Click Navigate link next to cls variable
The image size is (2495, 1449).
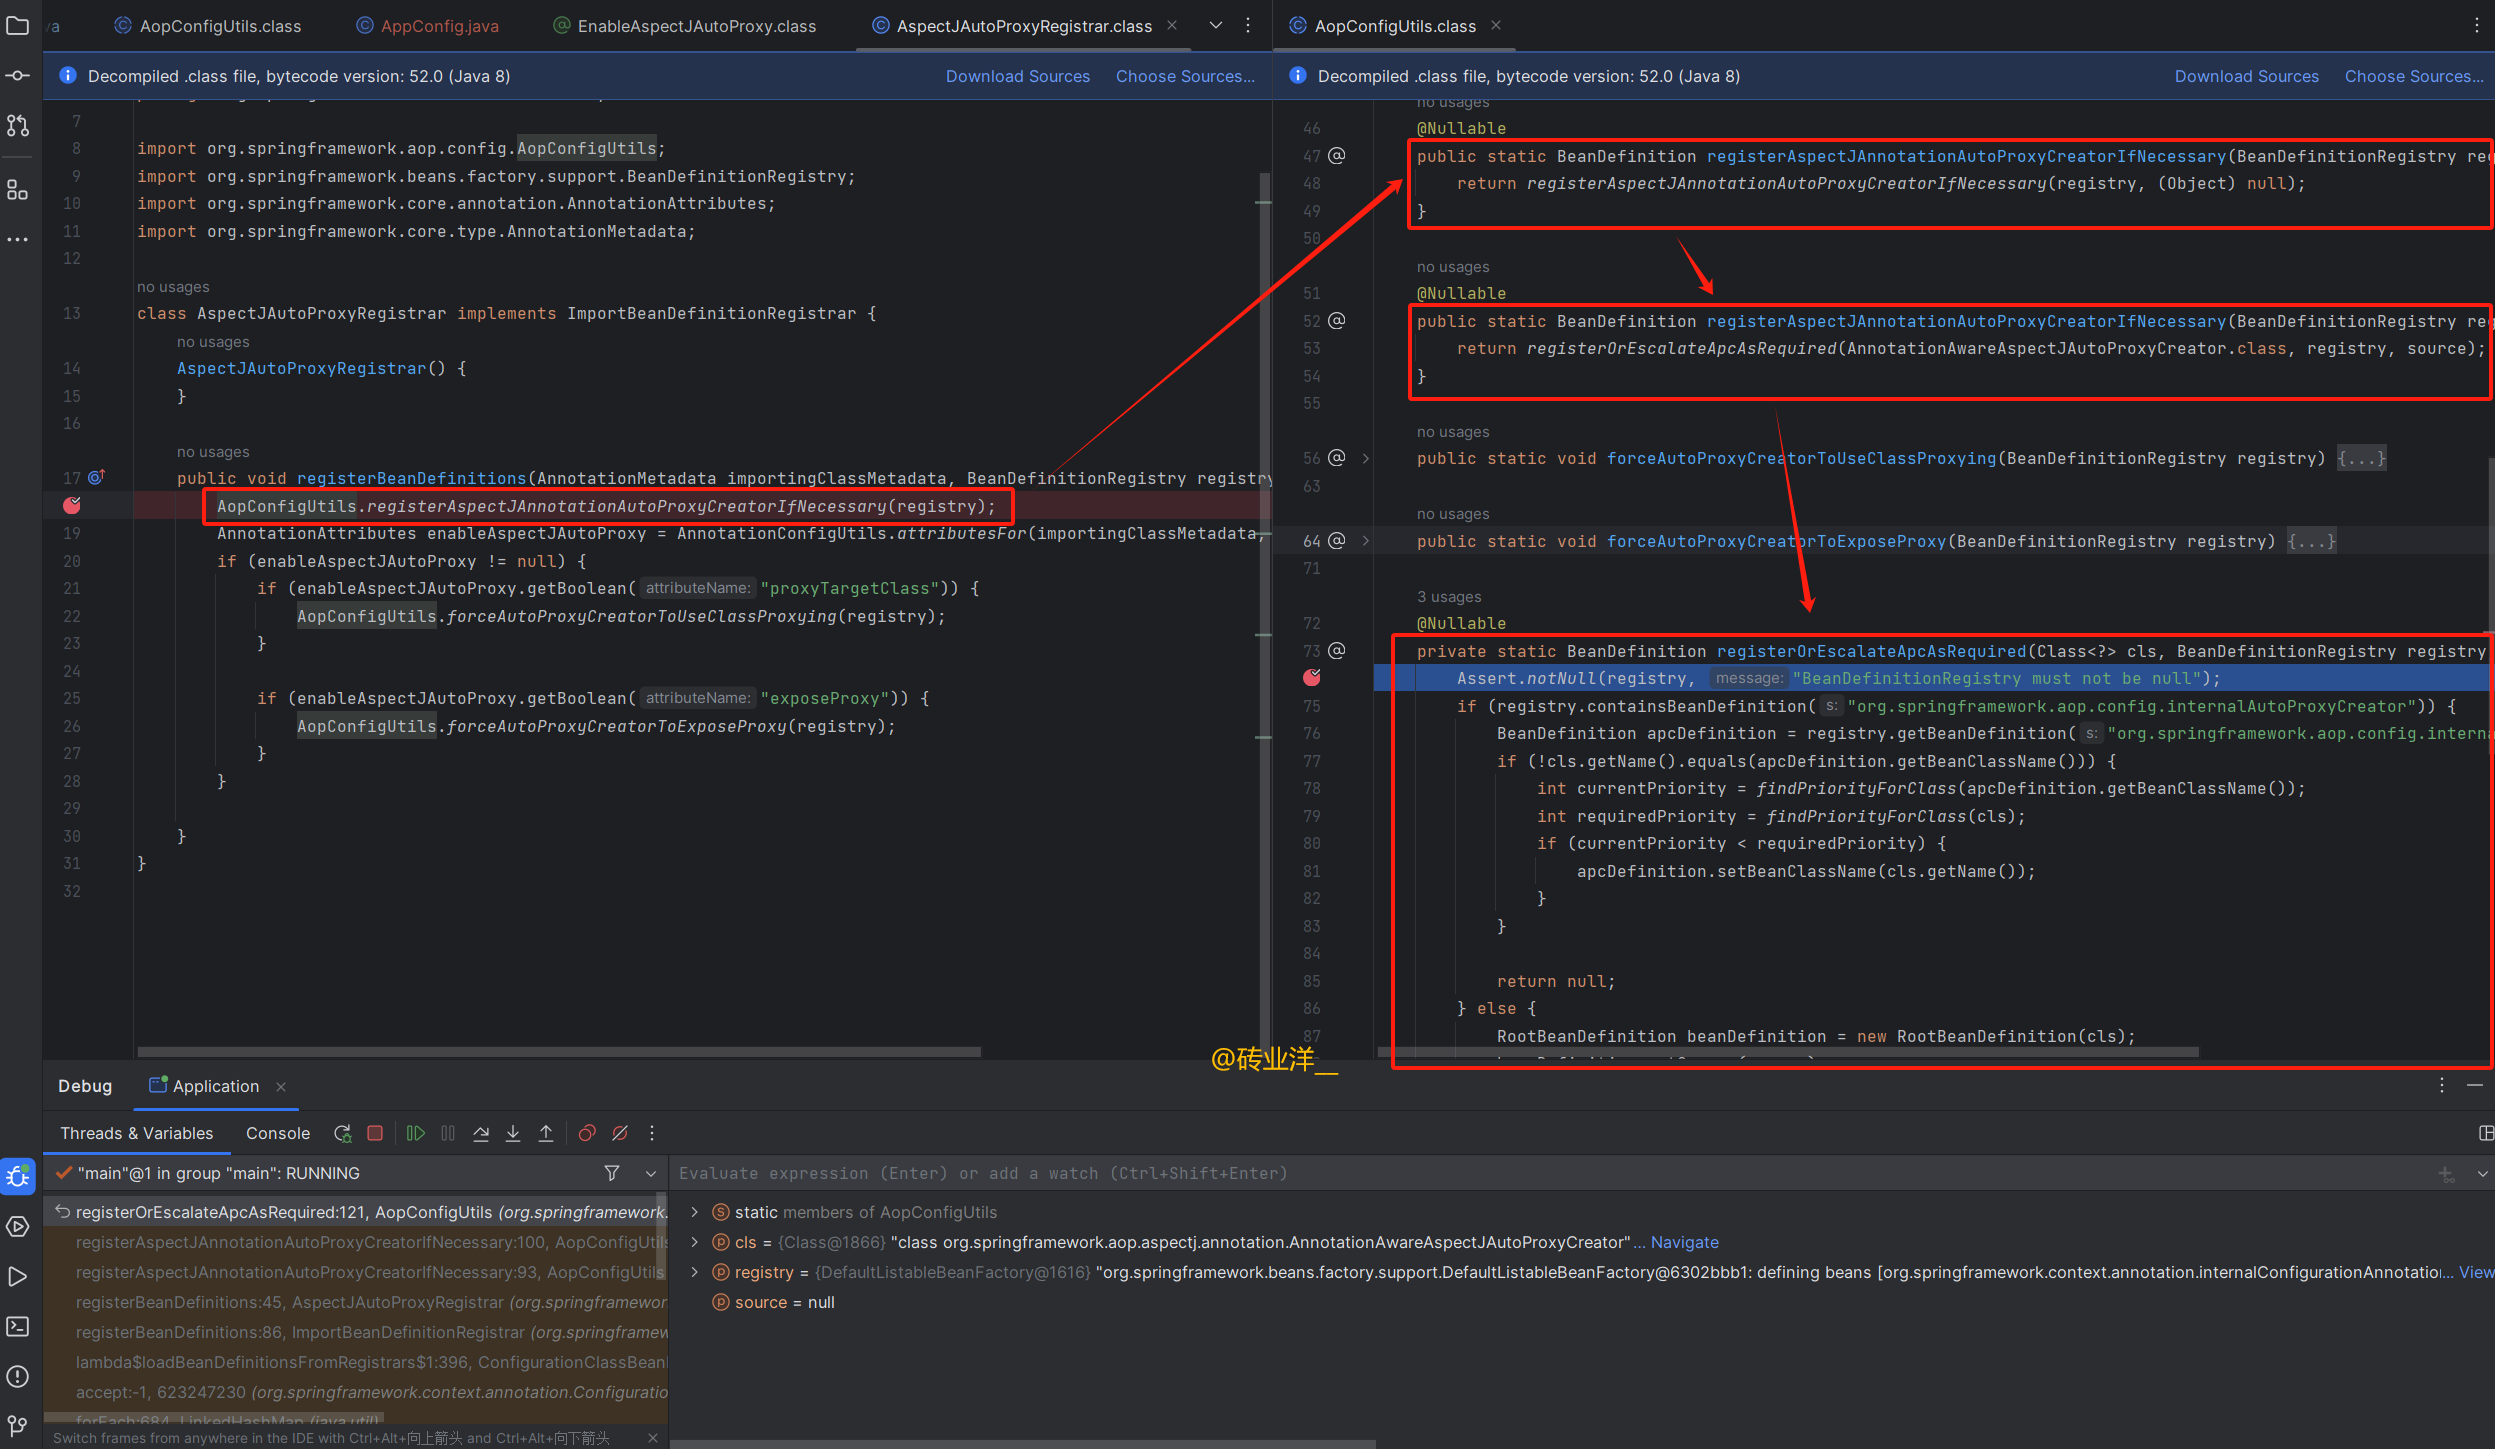(1684, 1242)
